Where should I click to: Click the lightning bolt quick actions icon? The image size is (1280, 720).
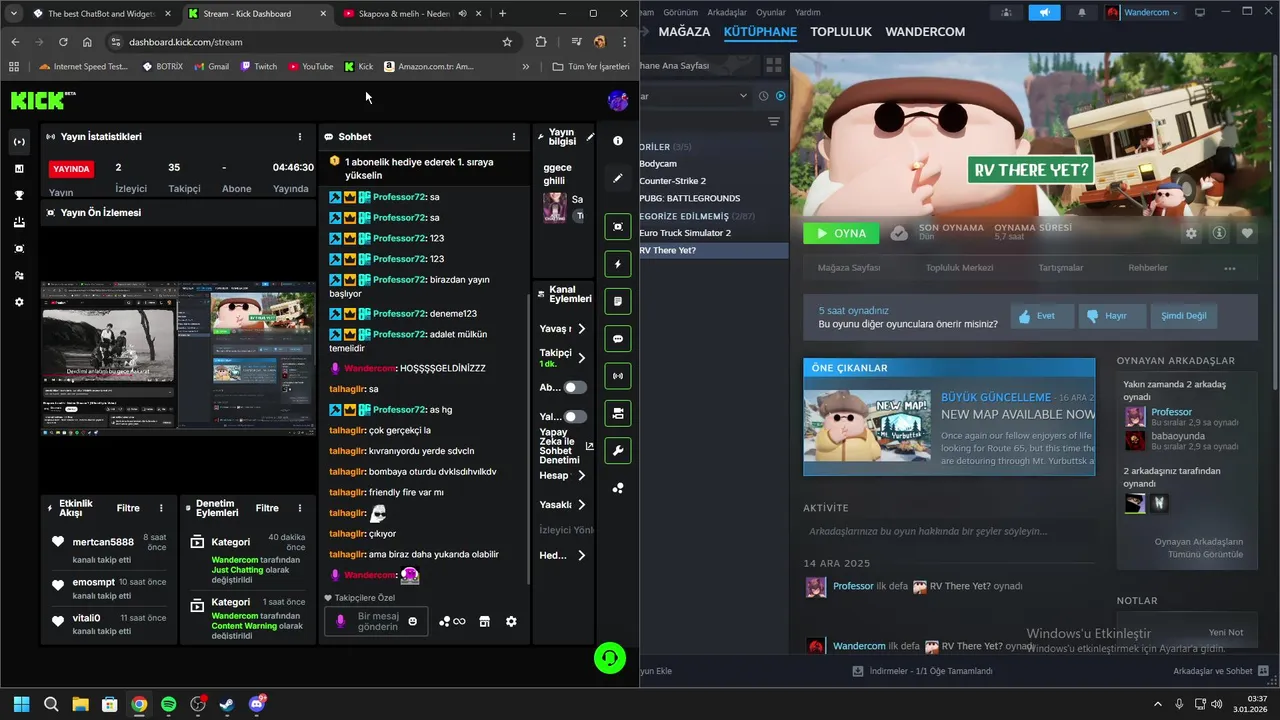point(618,264)
